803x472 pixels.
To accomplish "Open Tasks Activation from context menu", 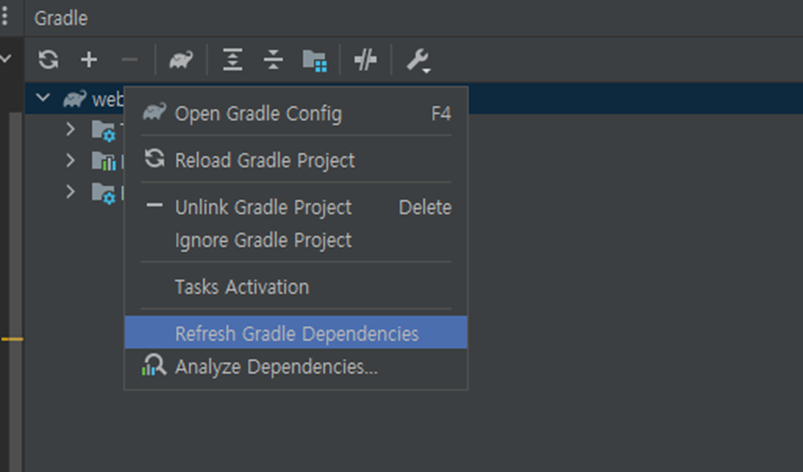I will point(296,287).
